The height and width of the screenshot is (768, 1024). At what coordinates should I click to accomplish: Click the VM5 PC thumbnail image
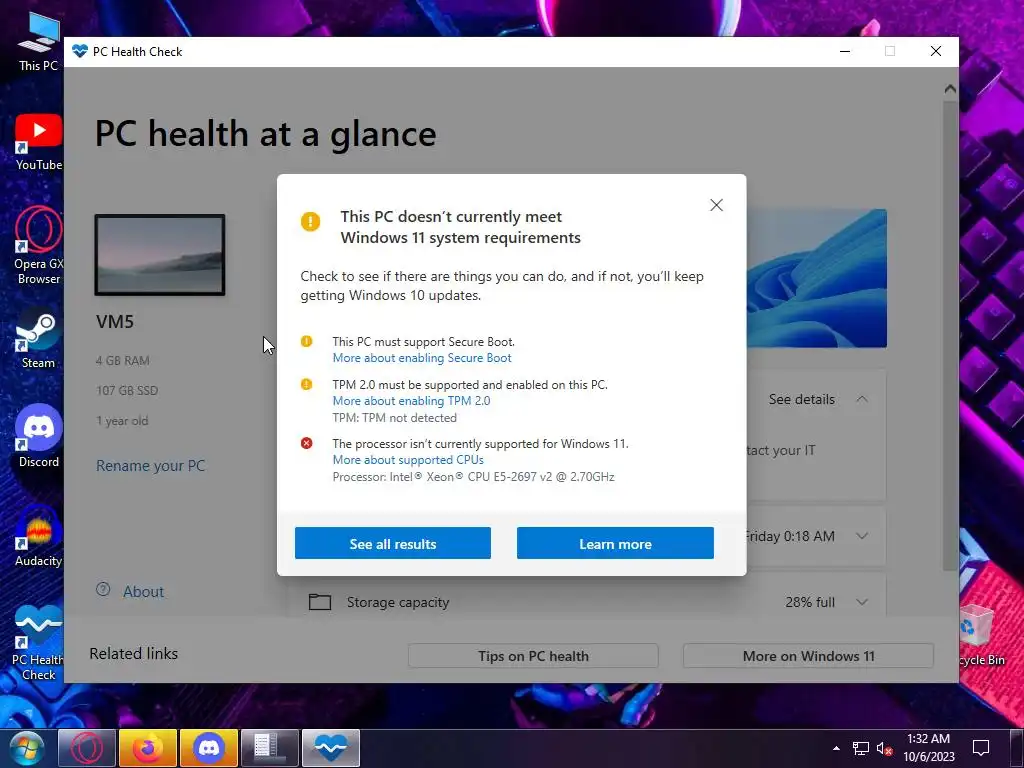[160, 255]
